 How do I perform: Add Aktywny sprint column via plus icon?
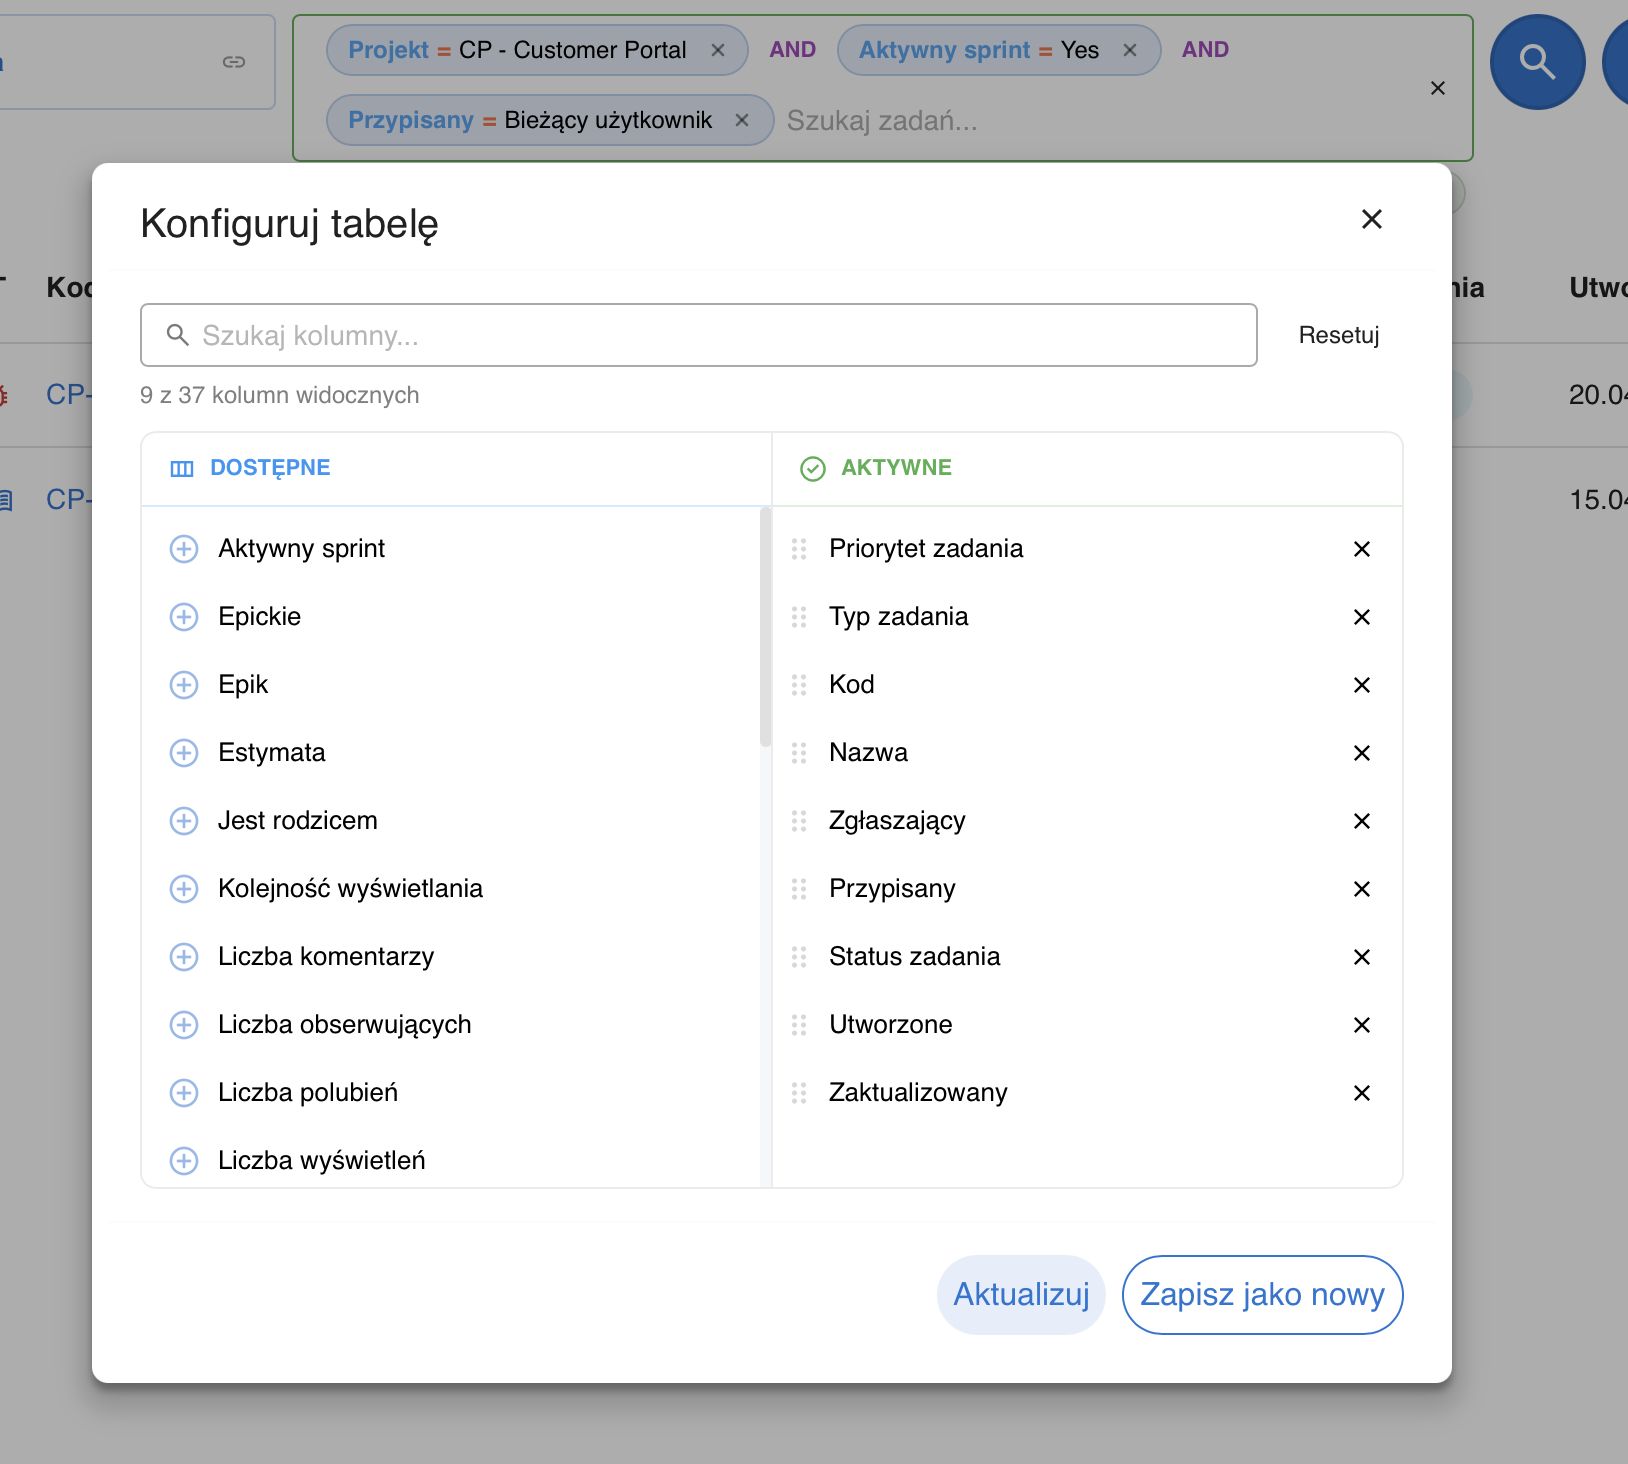point(184,549)
